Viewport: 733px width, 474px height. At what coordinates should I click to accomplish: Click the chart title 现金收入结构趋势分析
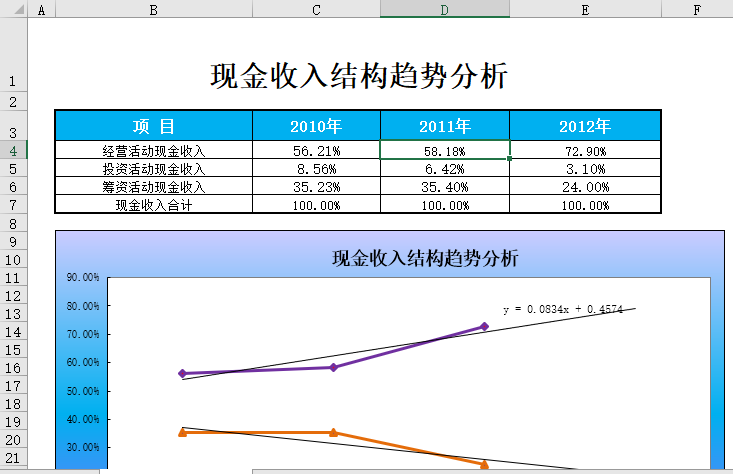(x=425, y=259)
